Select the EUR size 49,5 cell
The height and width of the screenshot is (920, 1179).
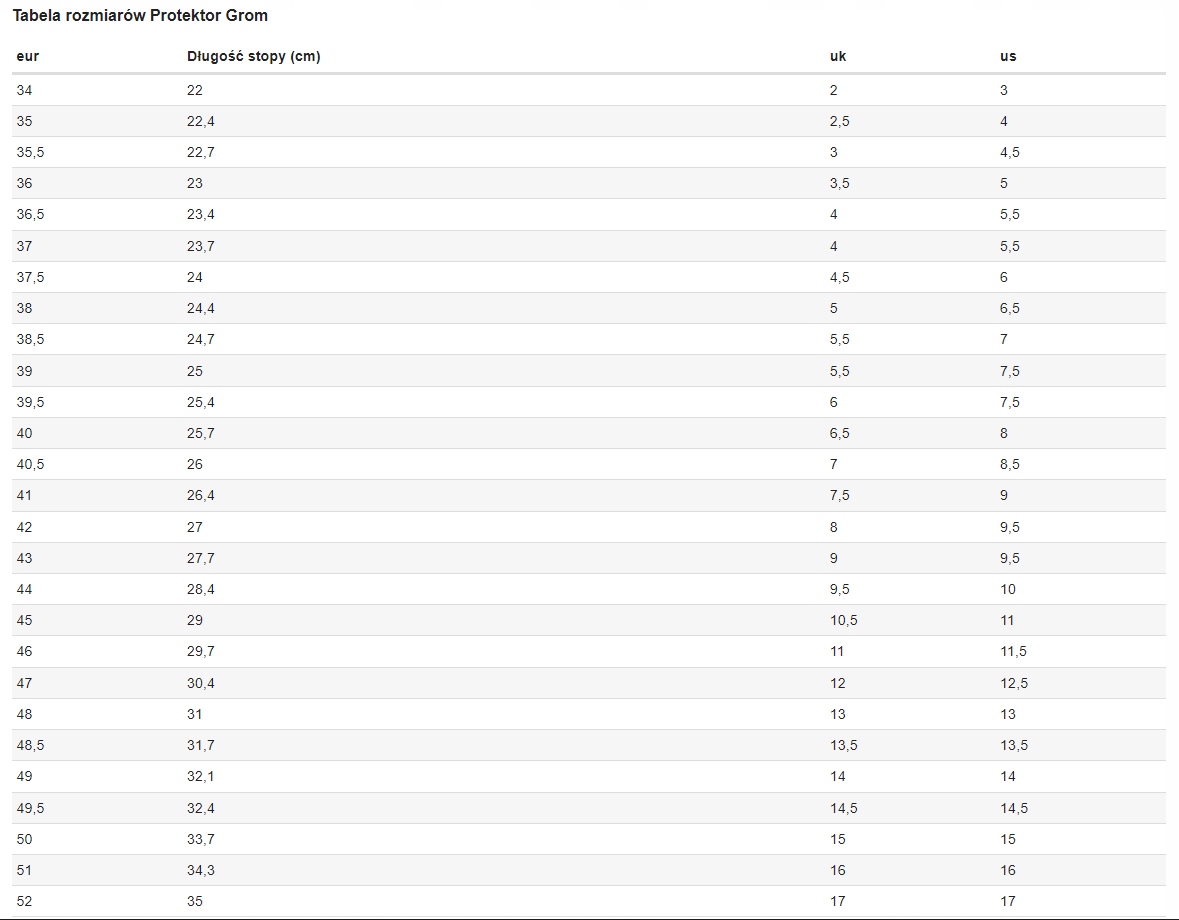30,808
